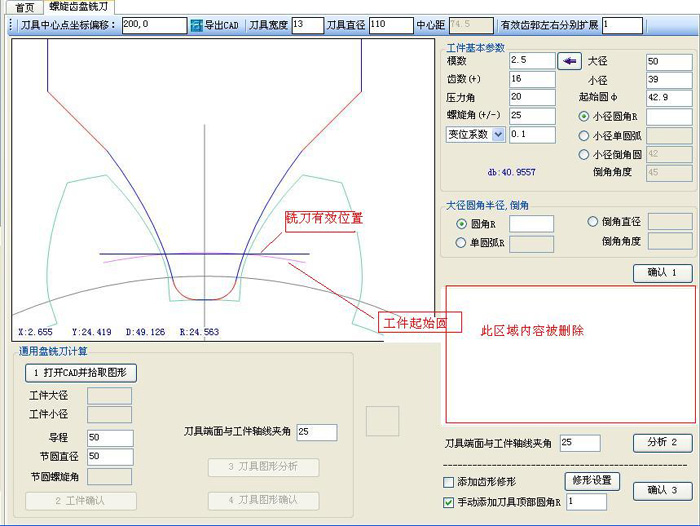Switch to the 首页 tab
Screen dimensions: 700x526
pyautogui.click(x=24, y=7)
